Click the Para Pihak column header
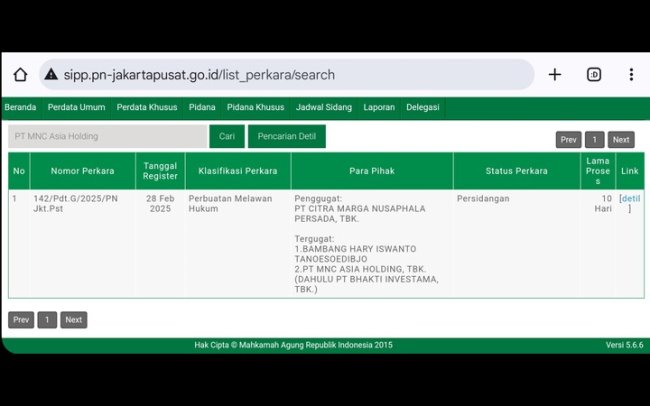 (x=372, y=171)
